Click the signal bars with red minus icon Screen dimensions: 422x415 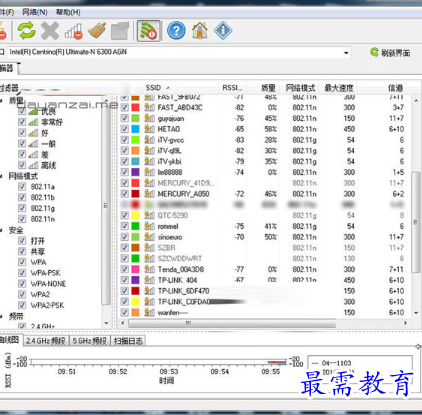[74, 31]
